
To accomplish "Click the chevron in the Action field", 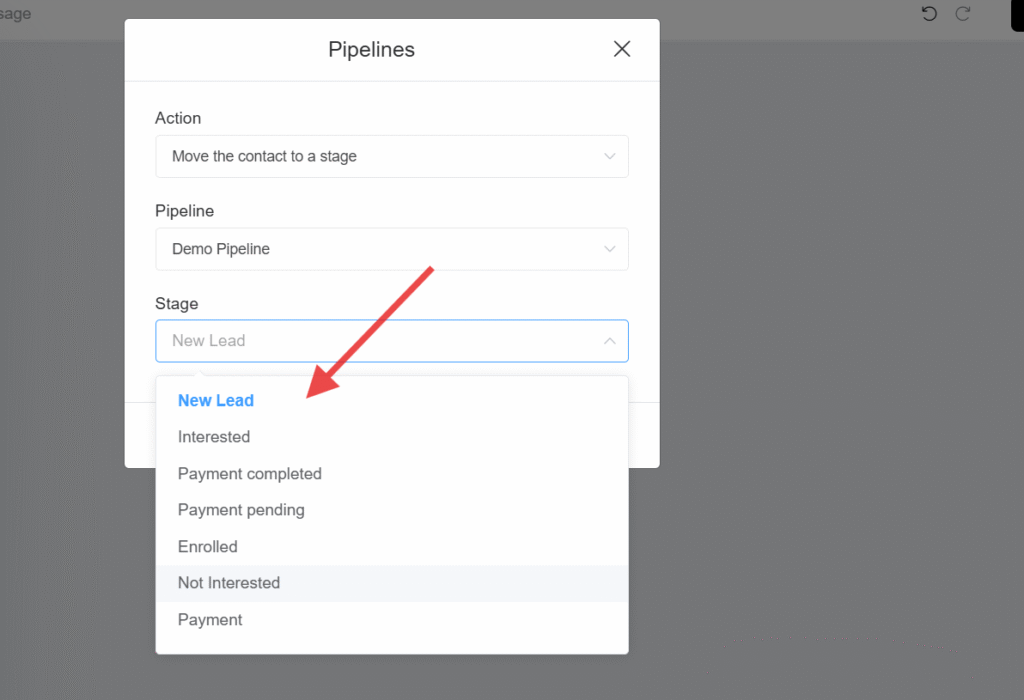I will [x=609, y=157].
